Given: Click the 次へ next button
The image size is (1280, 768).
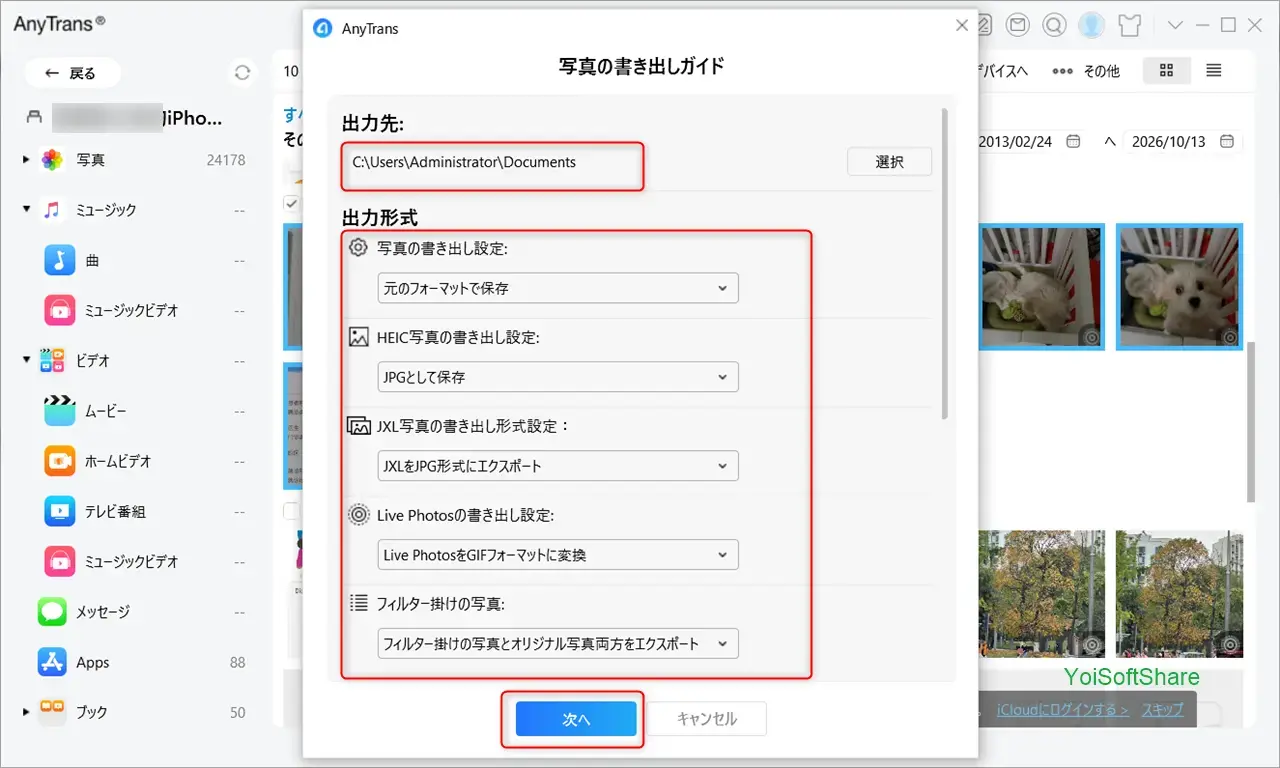Looking at the screenshot, I should pos(576,719).
